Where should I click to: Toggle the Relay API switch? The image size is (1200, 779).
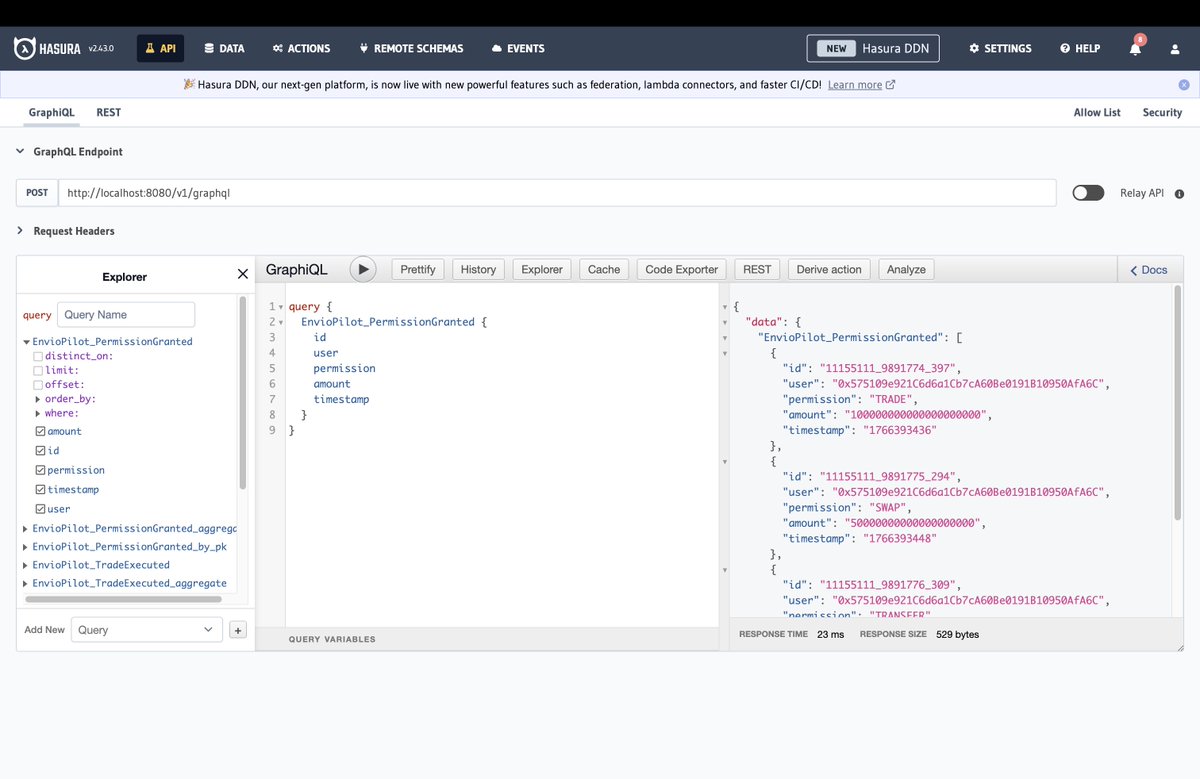[x=1088, y=193]
